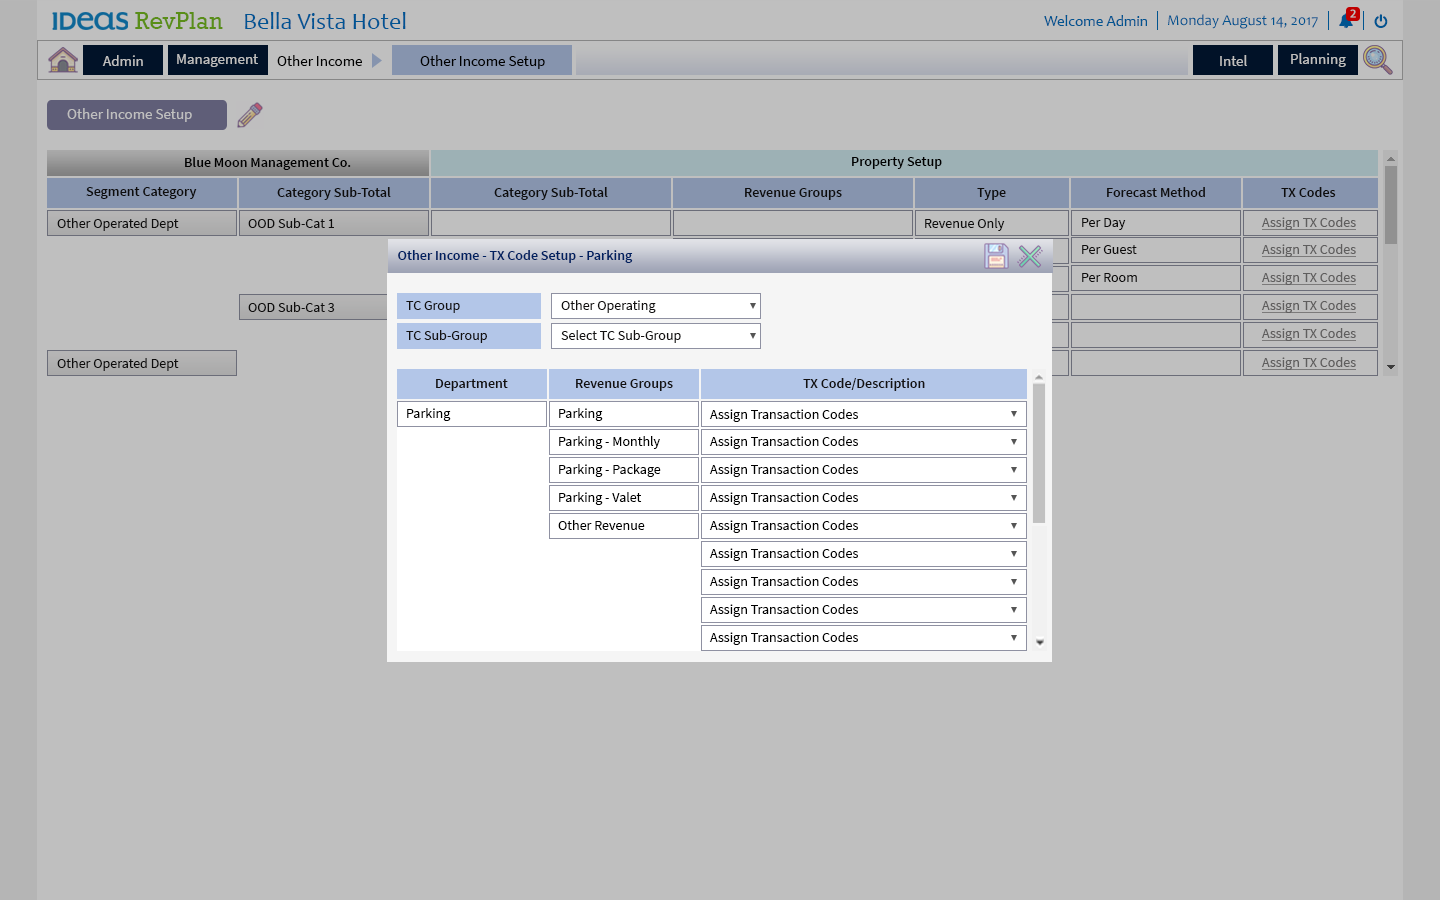1440x900 pixels.
Task: Open the magnifier search icon
Action: pyautogui.click(x=1377, y=60)
